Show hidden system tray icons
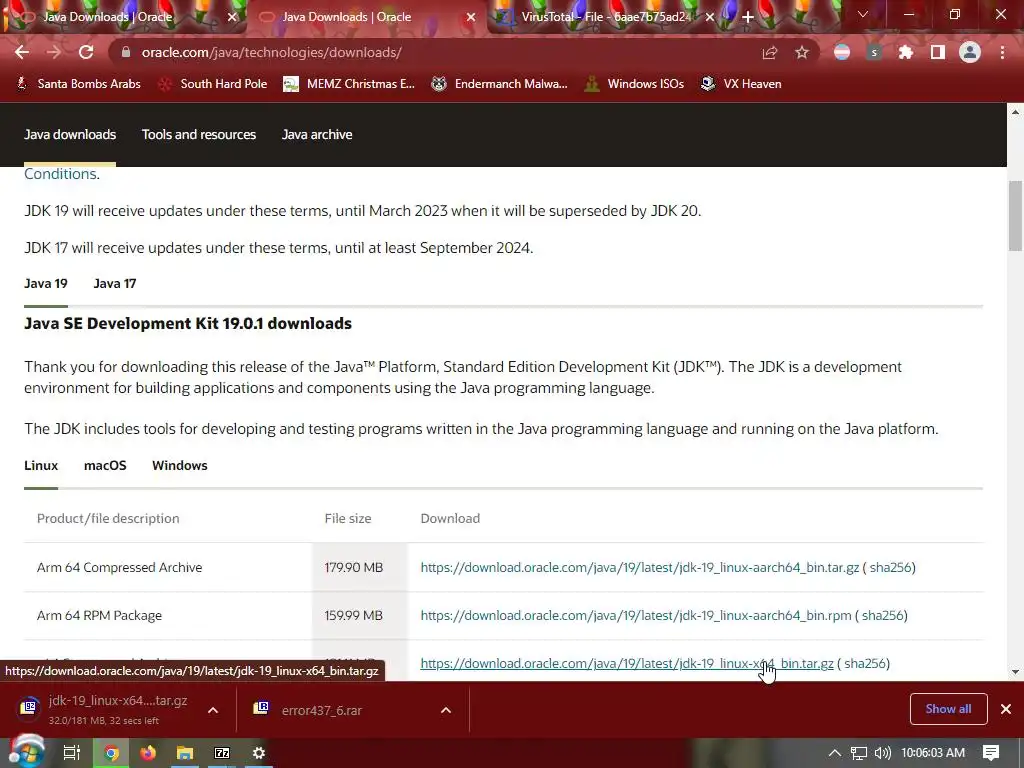 (835, 753)
